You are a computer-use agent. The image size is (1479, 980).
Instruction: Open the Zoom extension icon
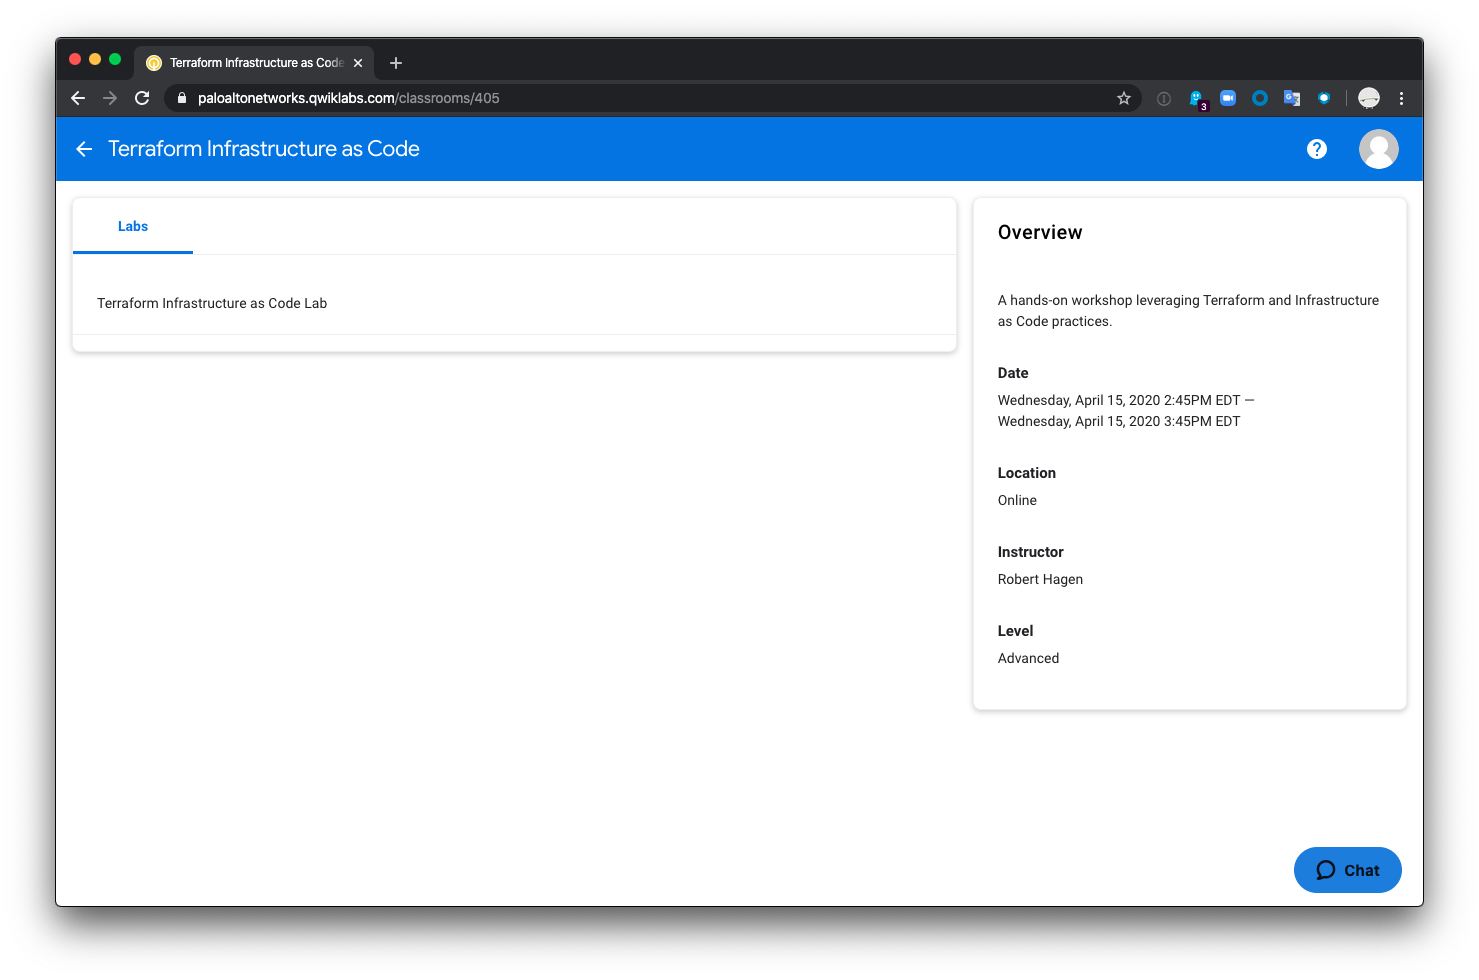pyautogui.click(x=1228, y=98)
